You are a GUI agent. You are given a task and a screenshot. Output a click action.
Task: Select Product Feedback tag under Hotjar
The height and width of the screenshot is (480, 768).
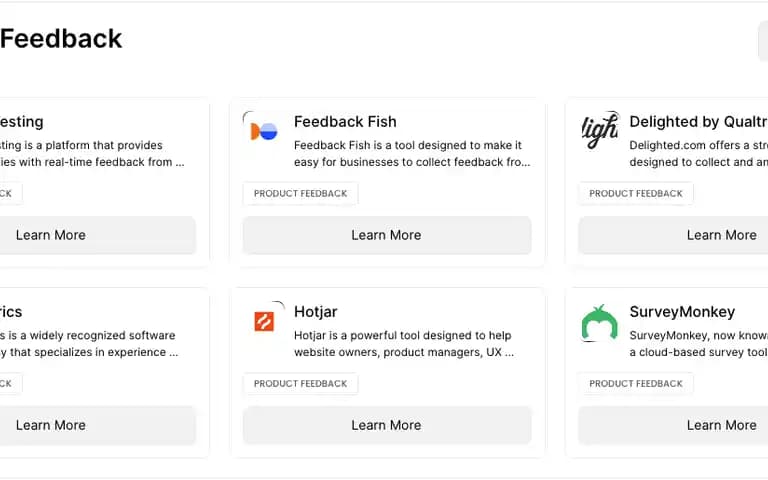click(x=300, y=384)
